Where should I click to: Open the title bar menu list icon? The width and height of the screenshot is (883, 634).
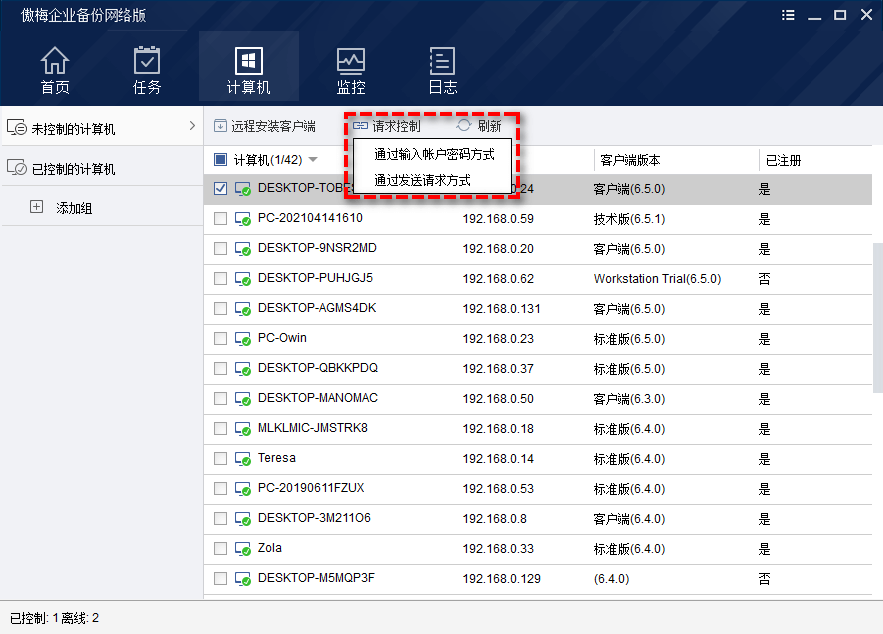click(789, 15)
